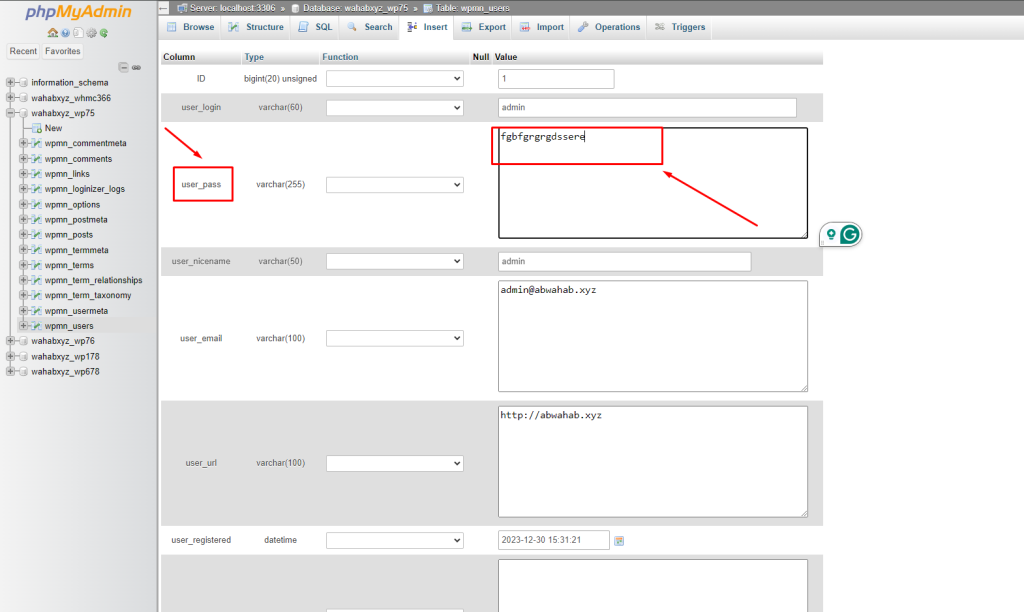Collapse the wahabxyz_wp75 database tree

coord(10,113)
